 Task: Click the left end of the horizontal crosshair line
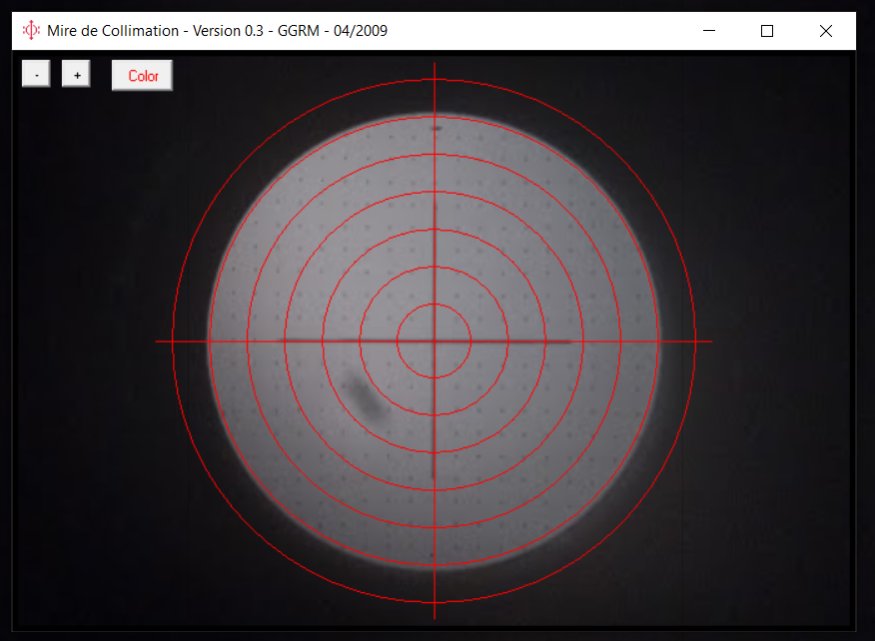(x=158, y=341)
